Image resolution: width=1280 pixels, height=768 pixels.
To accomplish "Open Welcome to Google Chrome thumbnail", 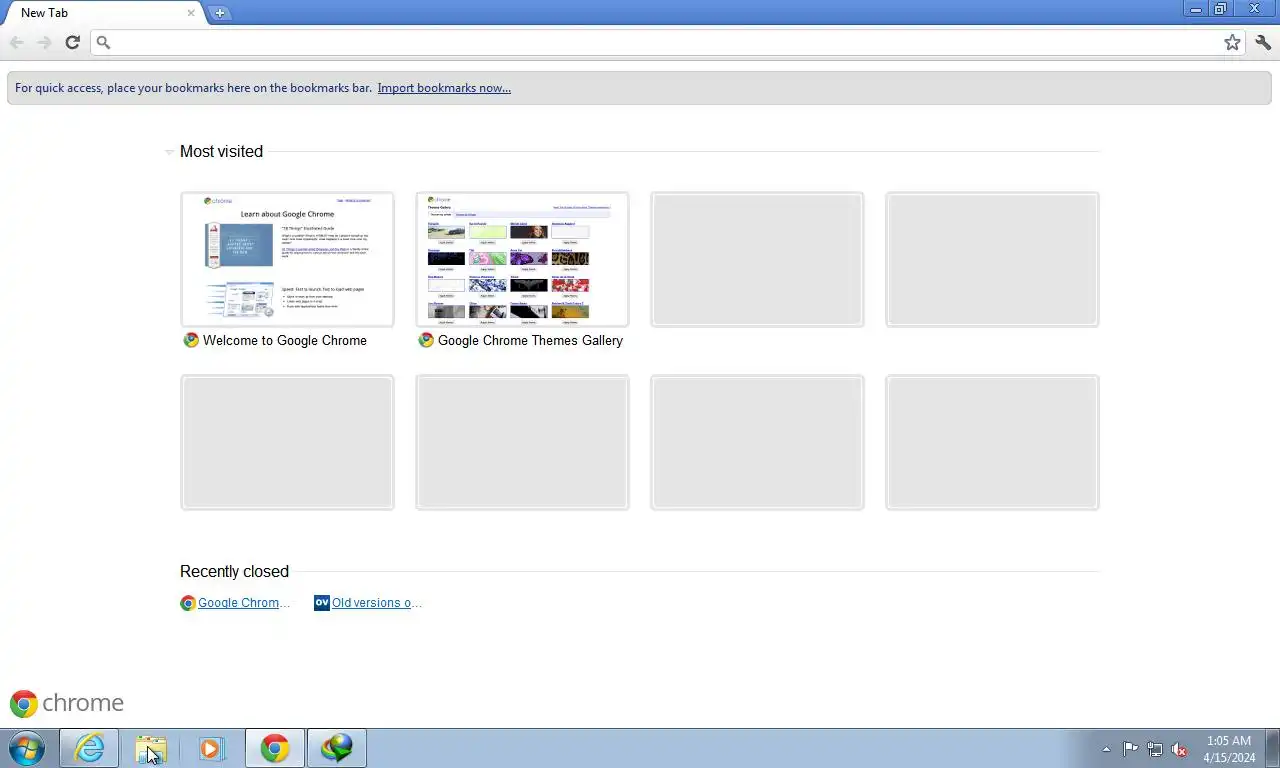I will pyautogui.click(x=287, y=259).
